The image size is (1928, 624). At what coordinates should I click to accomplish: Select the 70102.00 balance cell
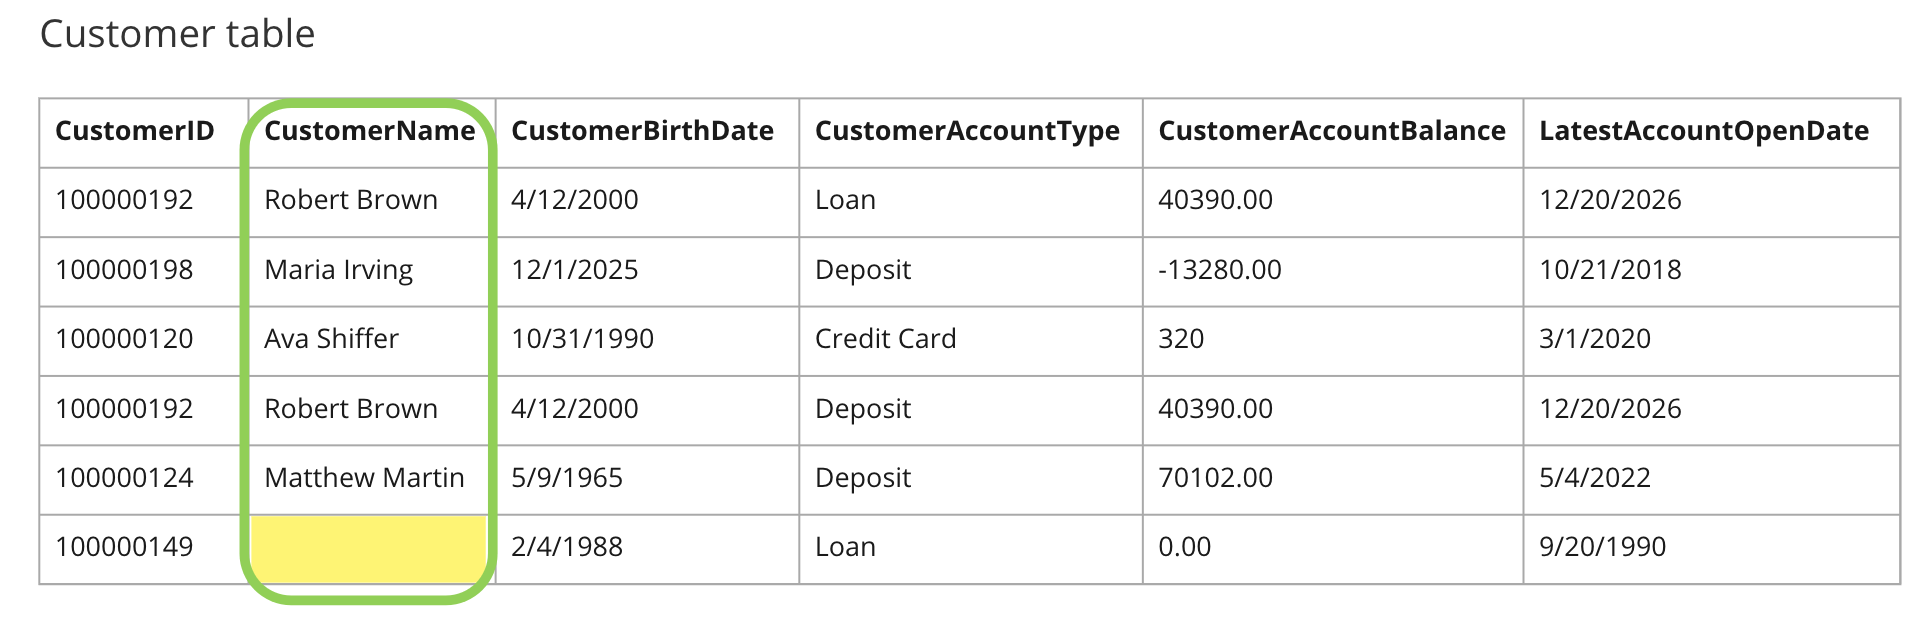(1333, 479)
